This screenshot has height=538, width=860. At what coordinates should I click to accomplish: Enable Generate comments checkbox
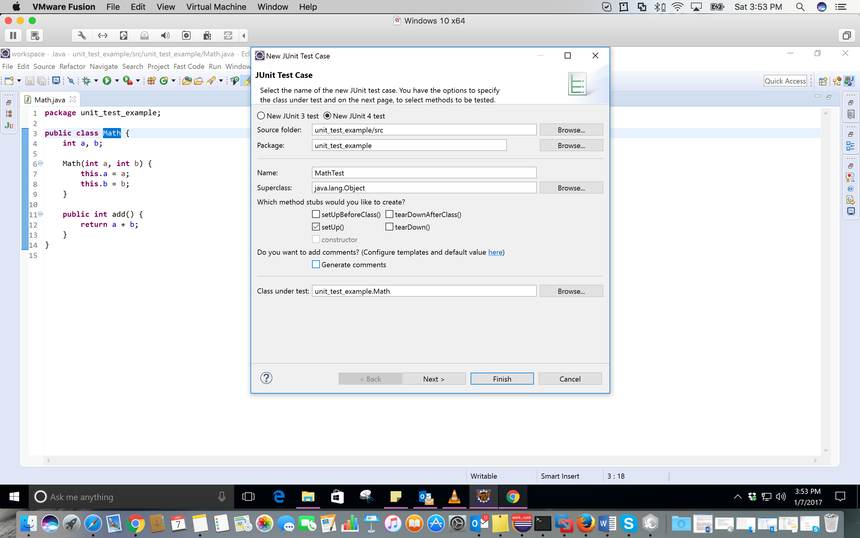[316, 265]
